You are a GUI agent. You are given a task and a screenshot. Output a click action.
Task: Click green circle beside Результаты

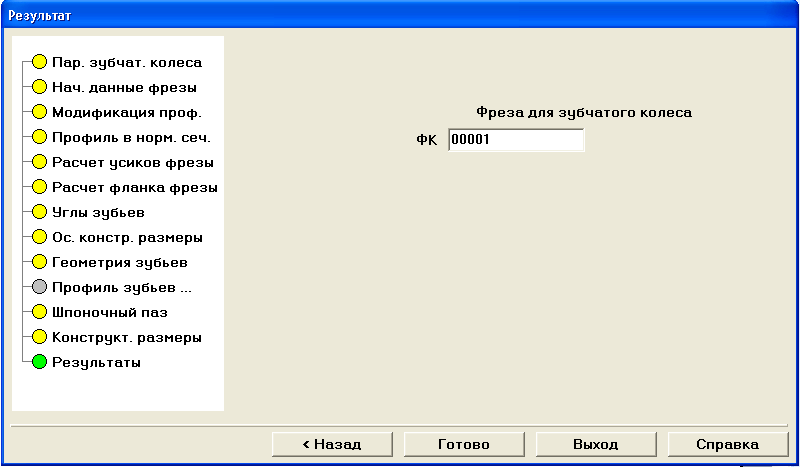click(39, 362)
